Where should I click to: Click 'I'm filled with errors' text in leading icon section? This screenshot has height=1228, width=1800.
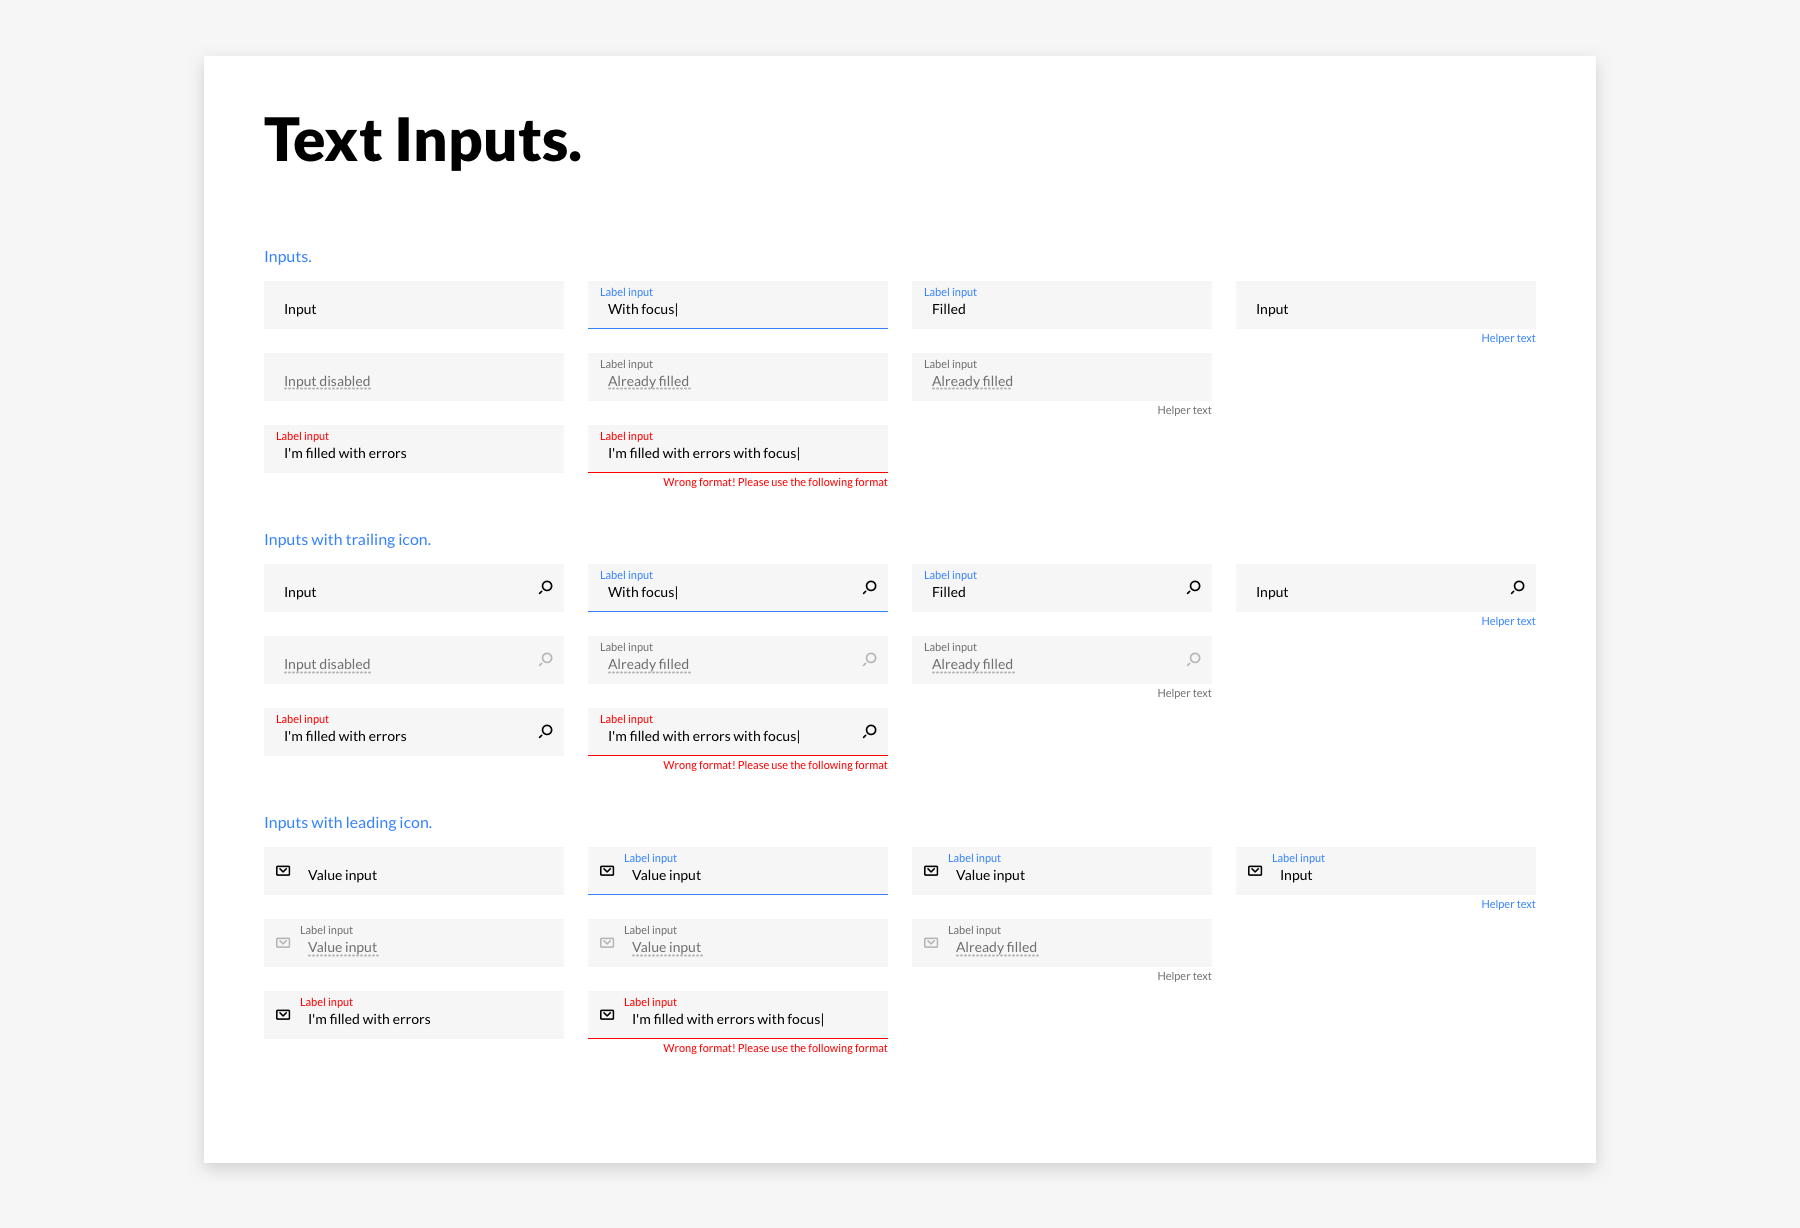[369, 1019]
